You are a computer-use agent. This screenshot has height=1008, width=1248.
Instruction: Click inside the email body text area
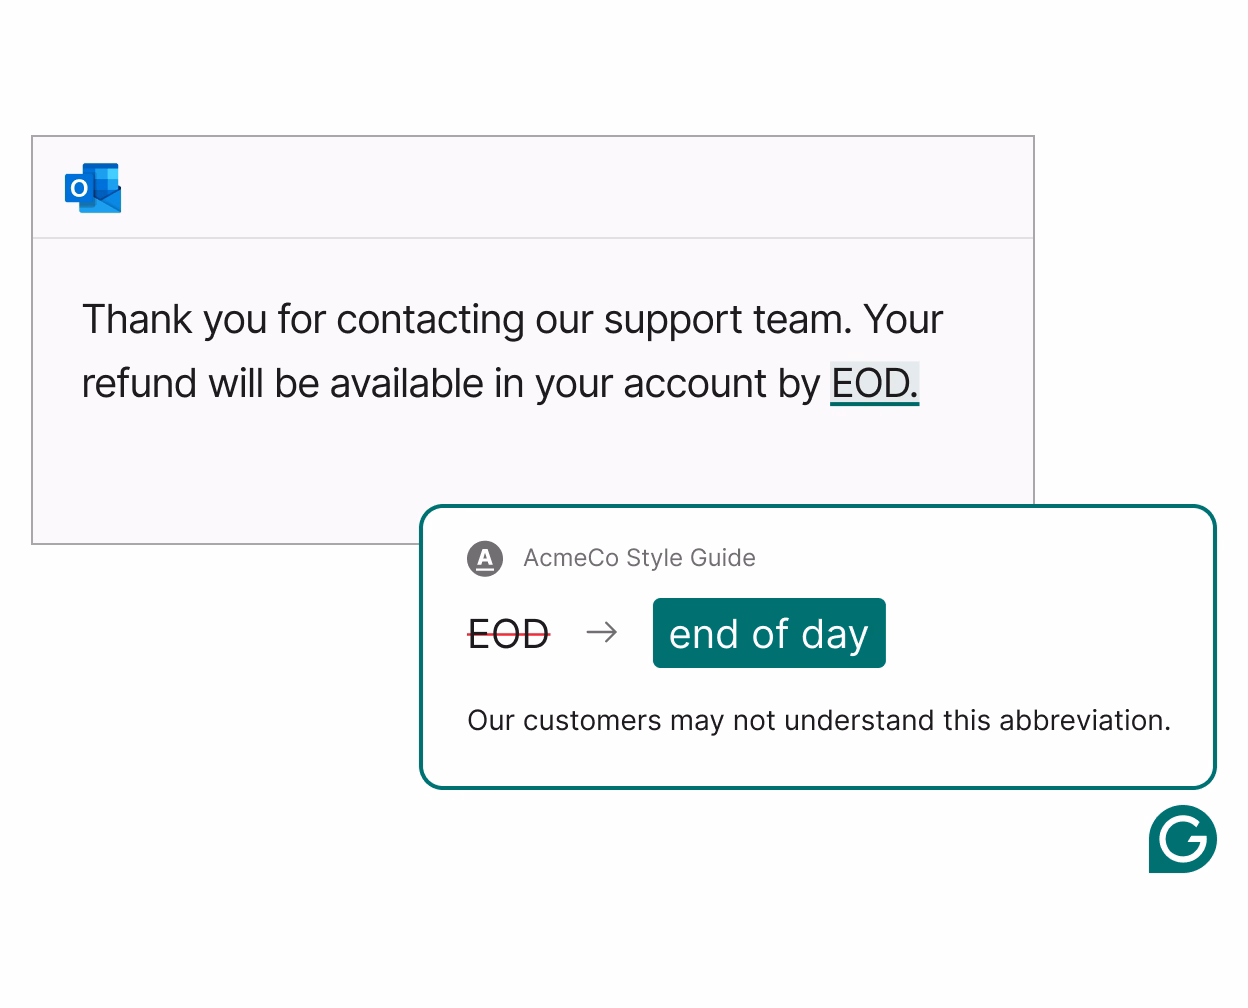pyautogui.click(x=500, y=350)
